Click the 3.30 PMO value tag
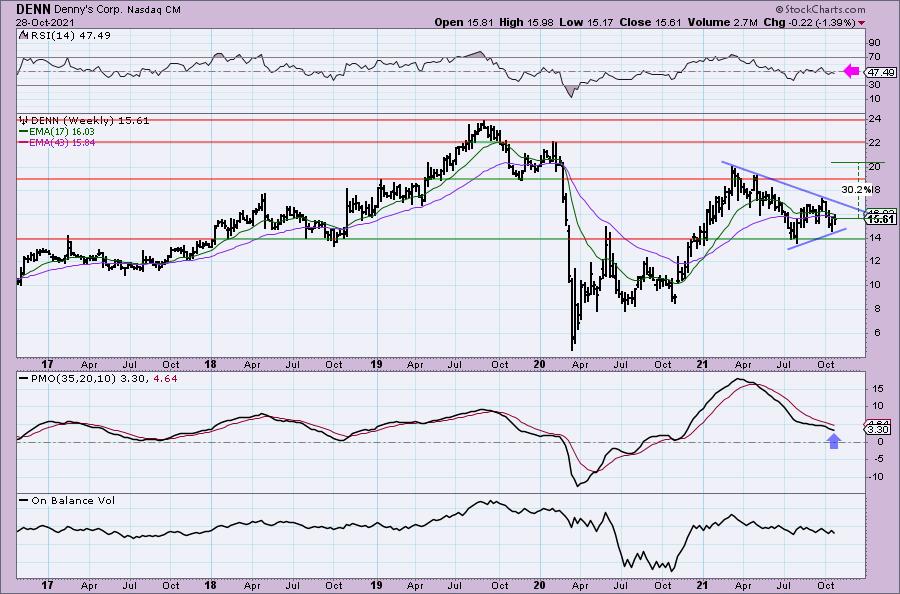 (x=880, y=430)
